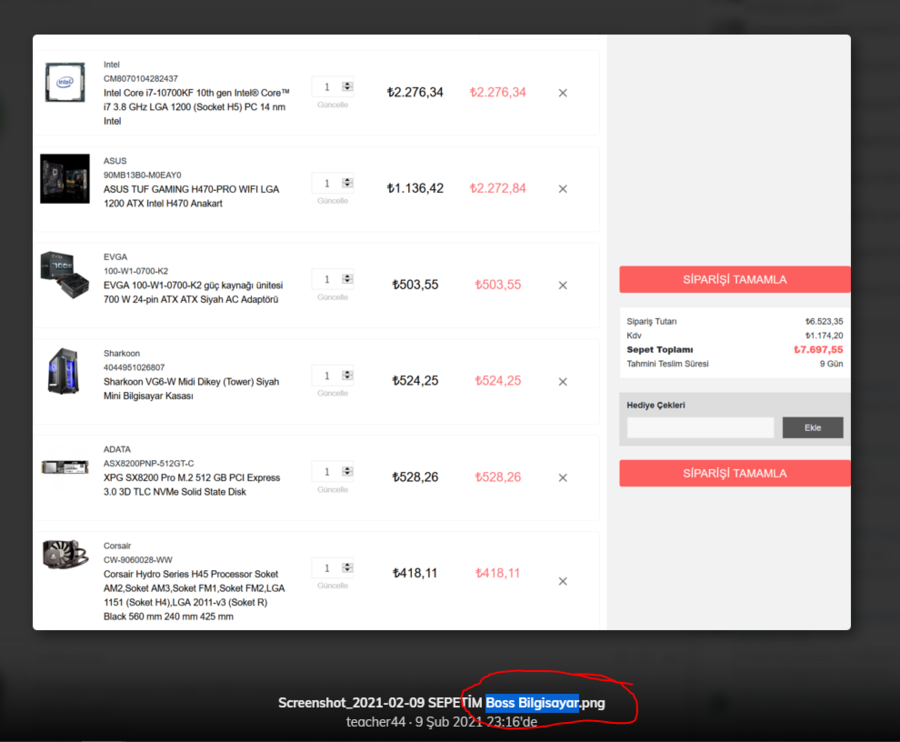Adjust quantity stepper for Sharkoon VG6-W

tap(347, 375)
